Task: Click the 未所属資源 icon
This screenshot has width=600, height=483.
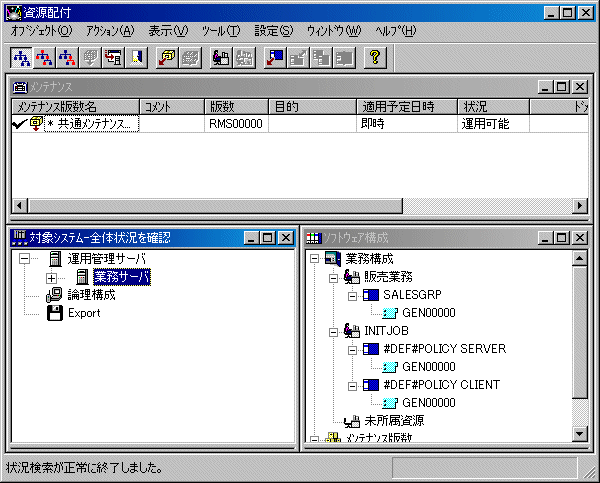Action: click(x=352, y=421)
